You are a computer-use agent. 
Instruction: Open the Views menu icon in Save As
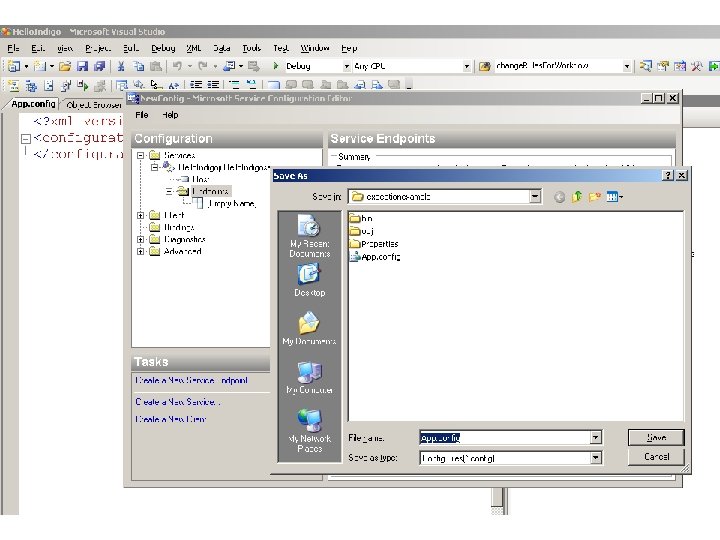[x=614, y=197]
